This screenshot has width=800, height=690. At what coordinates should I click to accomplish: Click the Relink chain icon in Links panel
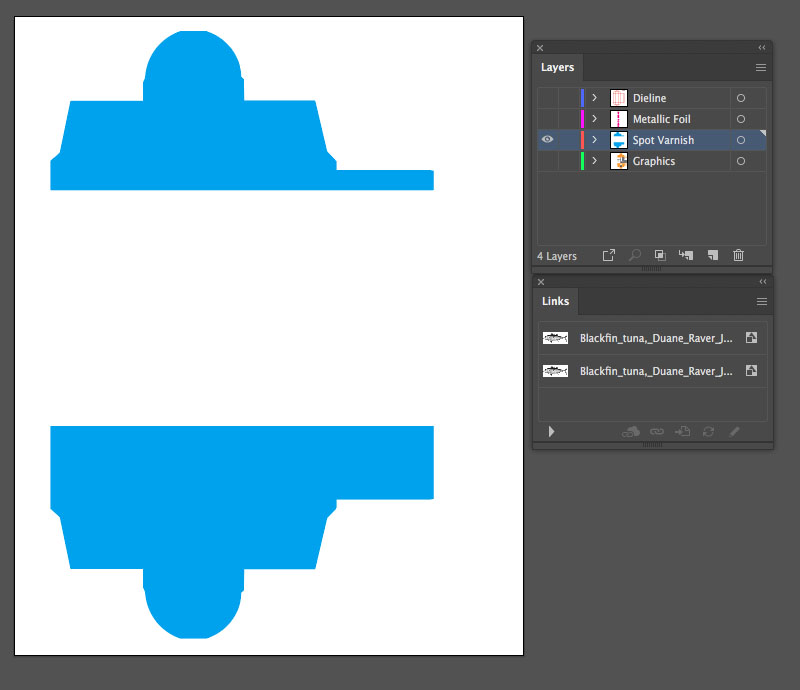[657, 431]
